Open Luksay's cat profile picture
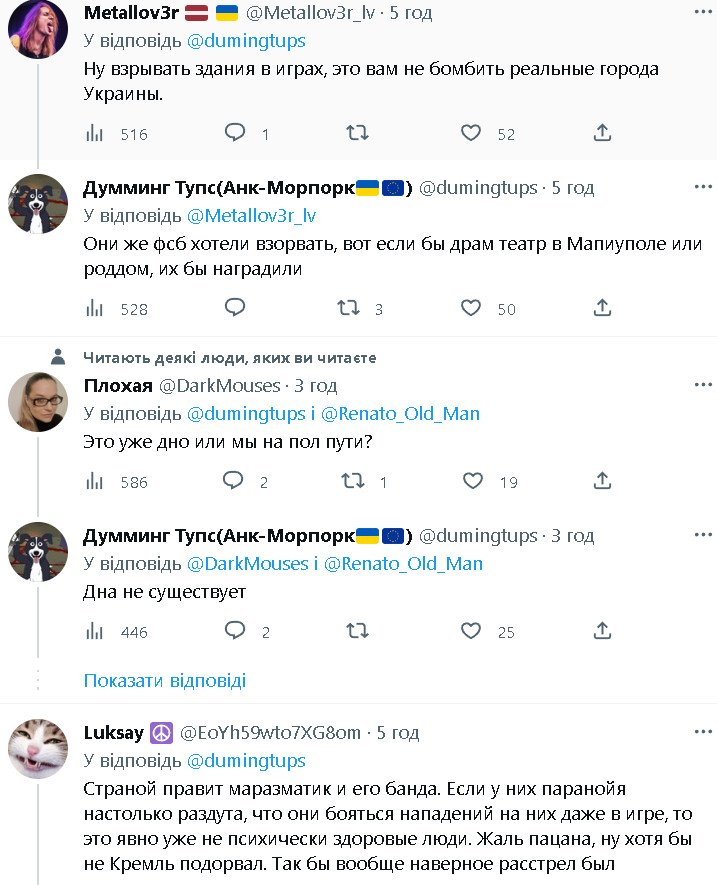Image resolution: width=717 pixels, height=885 pixels. click(38, 751)
